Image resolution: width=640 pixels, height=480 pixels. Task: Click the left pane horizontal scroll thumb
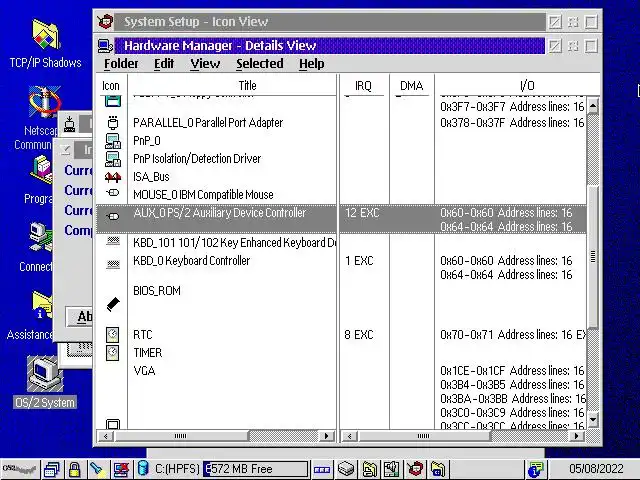[181, 436]
